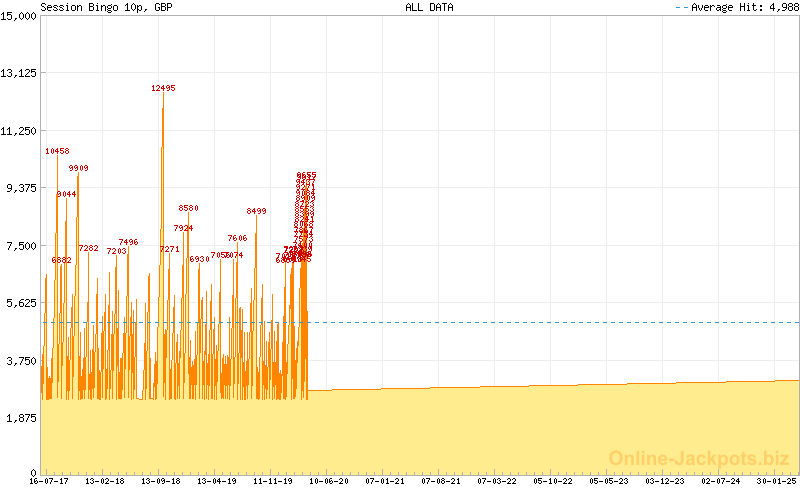Viewport: 800px width, 490px height.
Task: Select the 8580 value label
Action: tap(188, 208)
